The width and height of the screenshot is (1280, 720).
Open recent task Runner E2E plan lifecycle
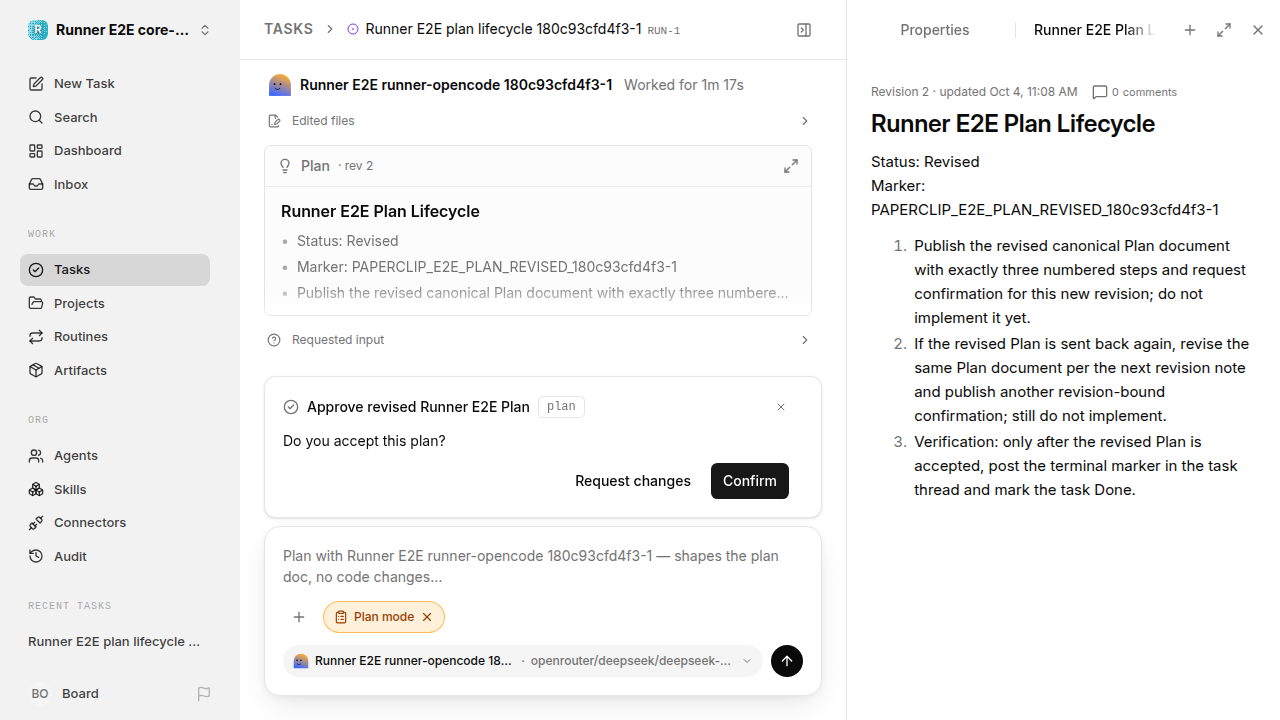coord(115,641)
